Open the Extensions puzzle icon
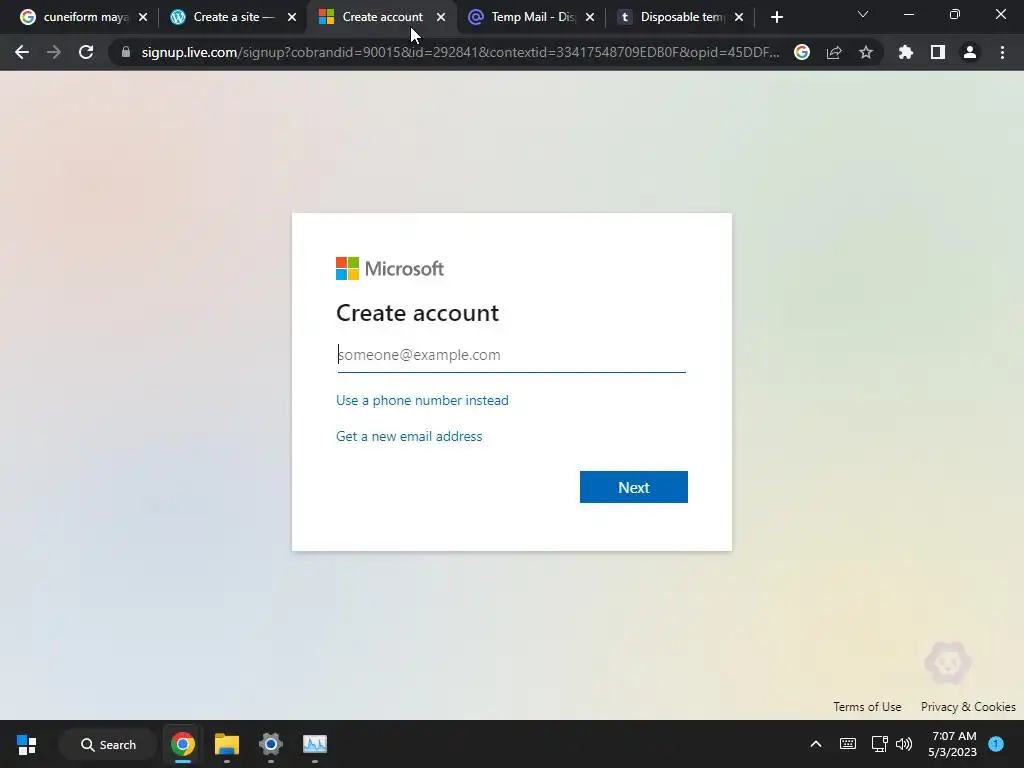 point(906,52)
